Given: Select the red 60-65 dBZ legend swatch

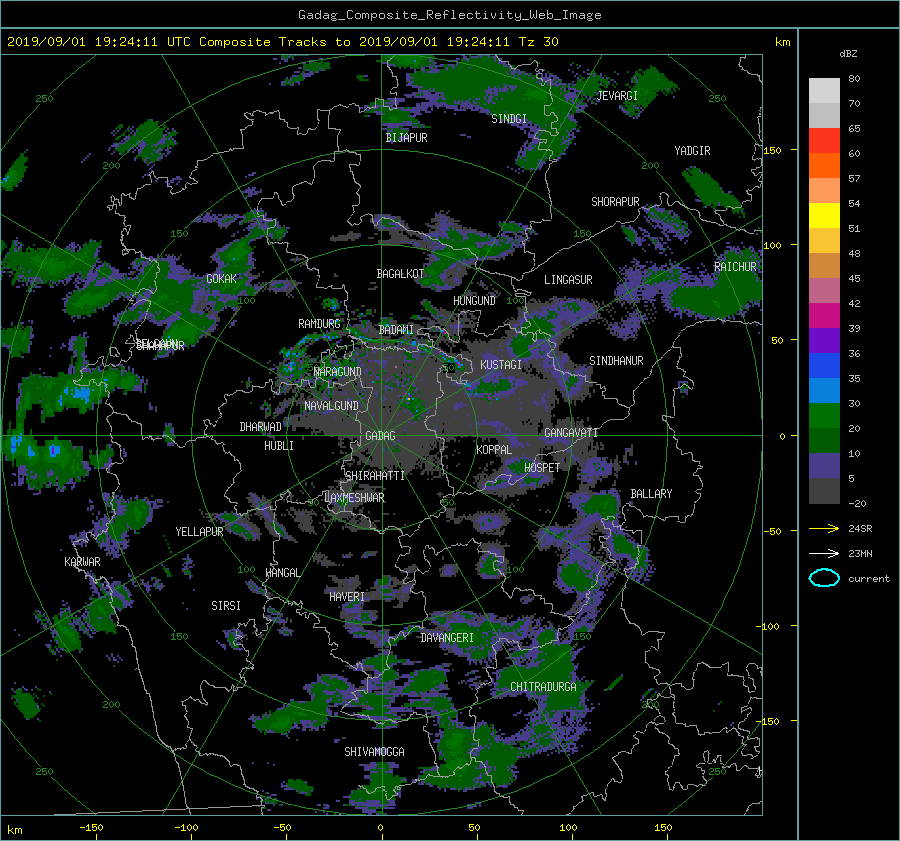Looking at the screenshot, I should pos(824,141).
